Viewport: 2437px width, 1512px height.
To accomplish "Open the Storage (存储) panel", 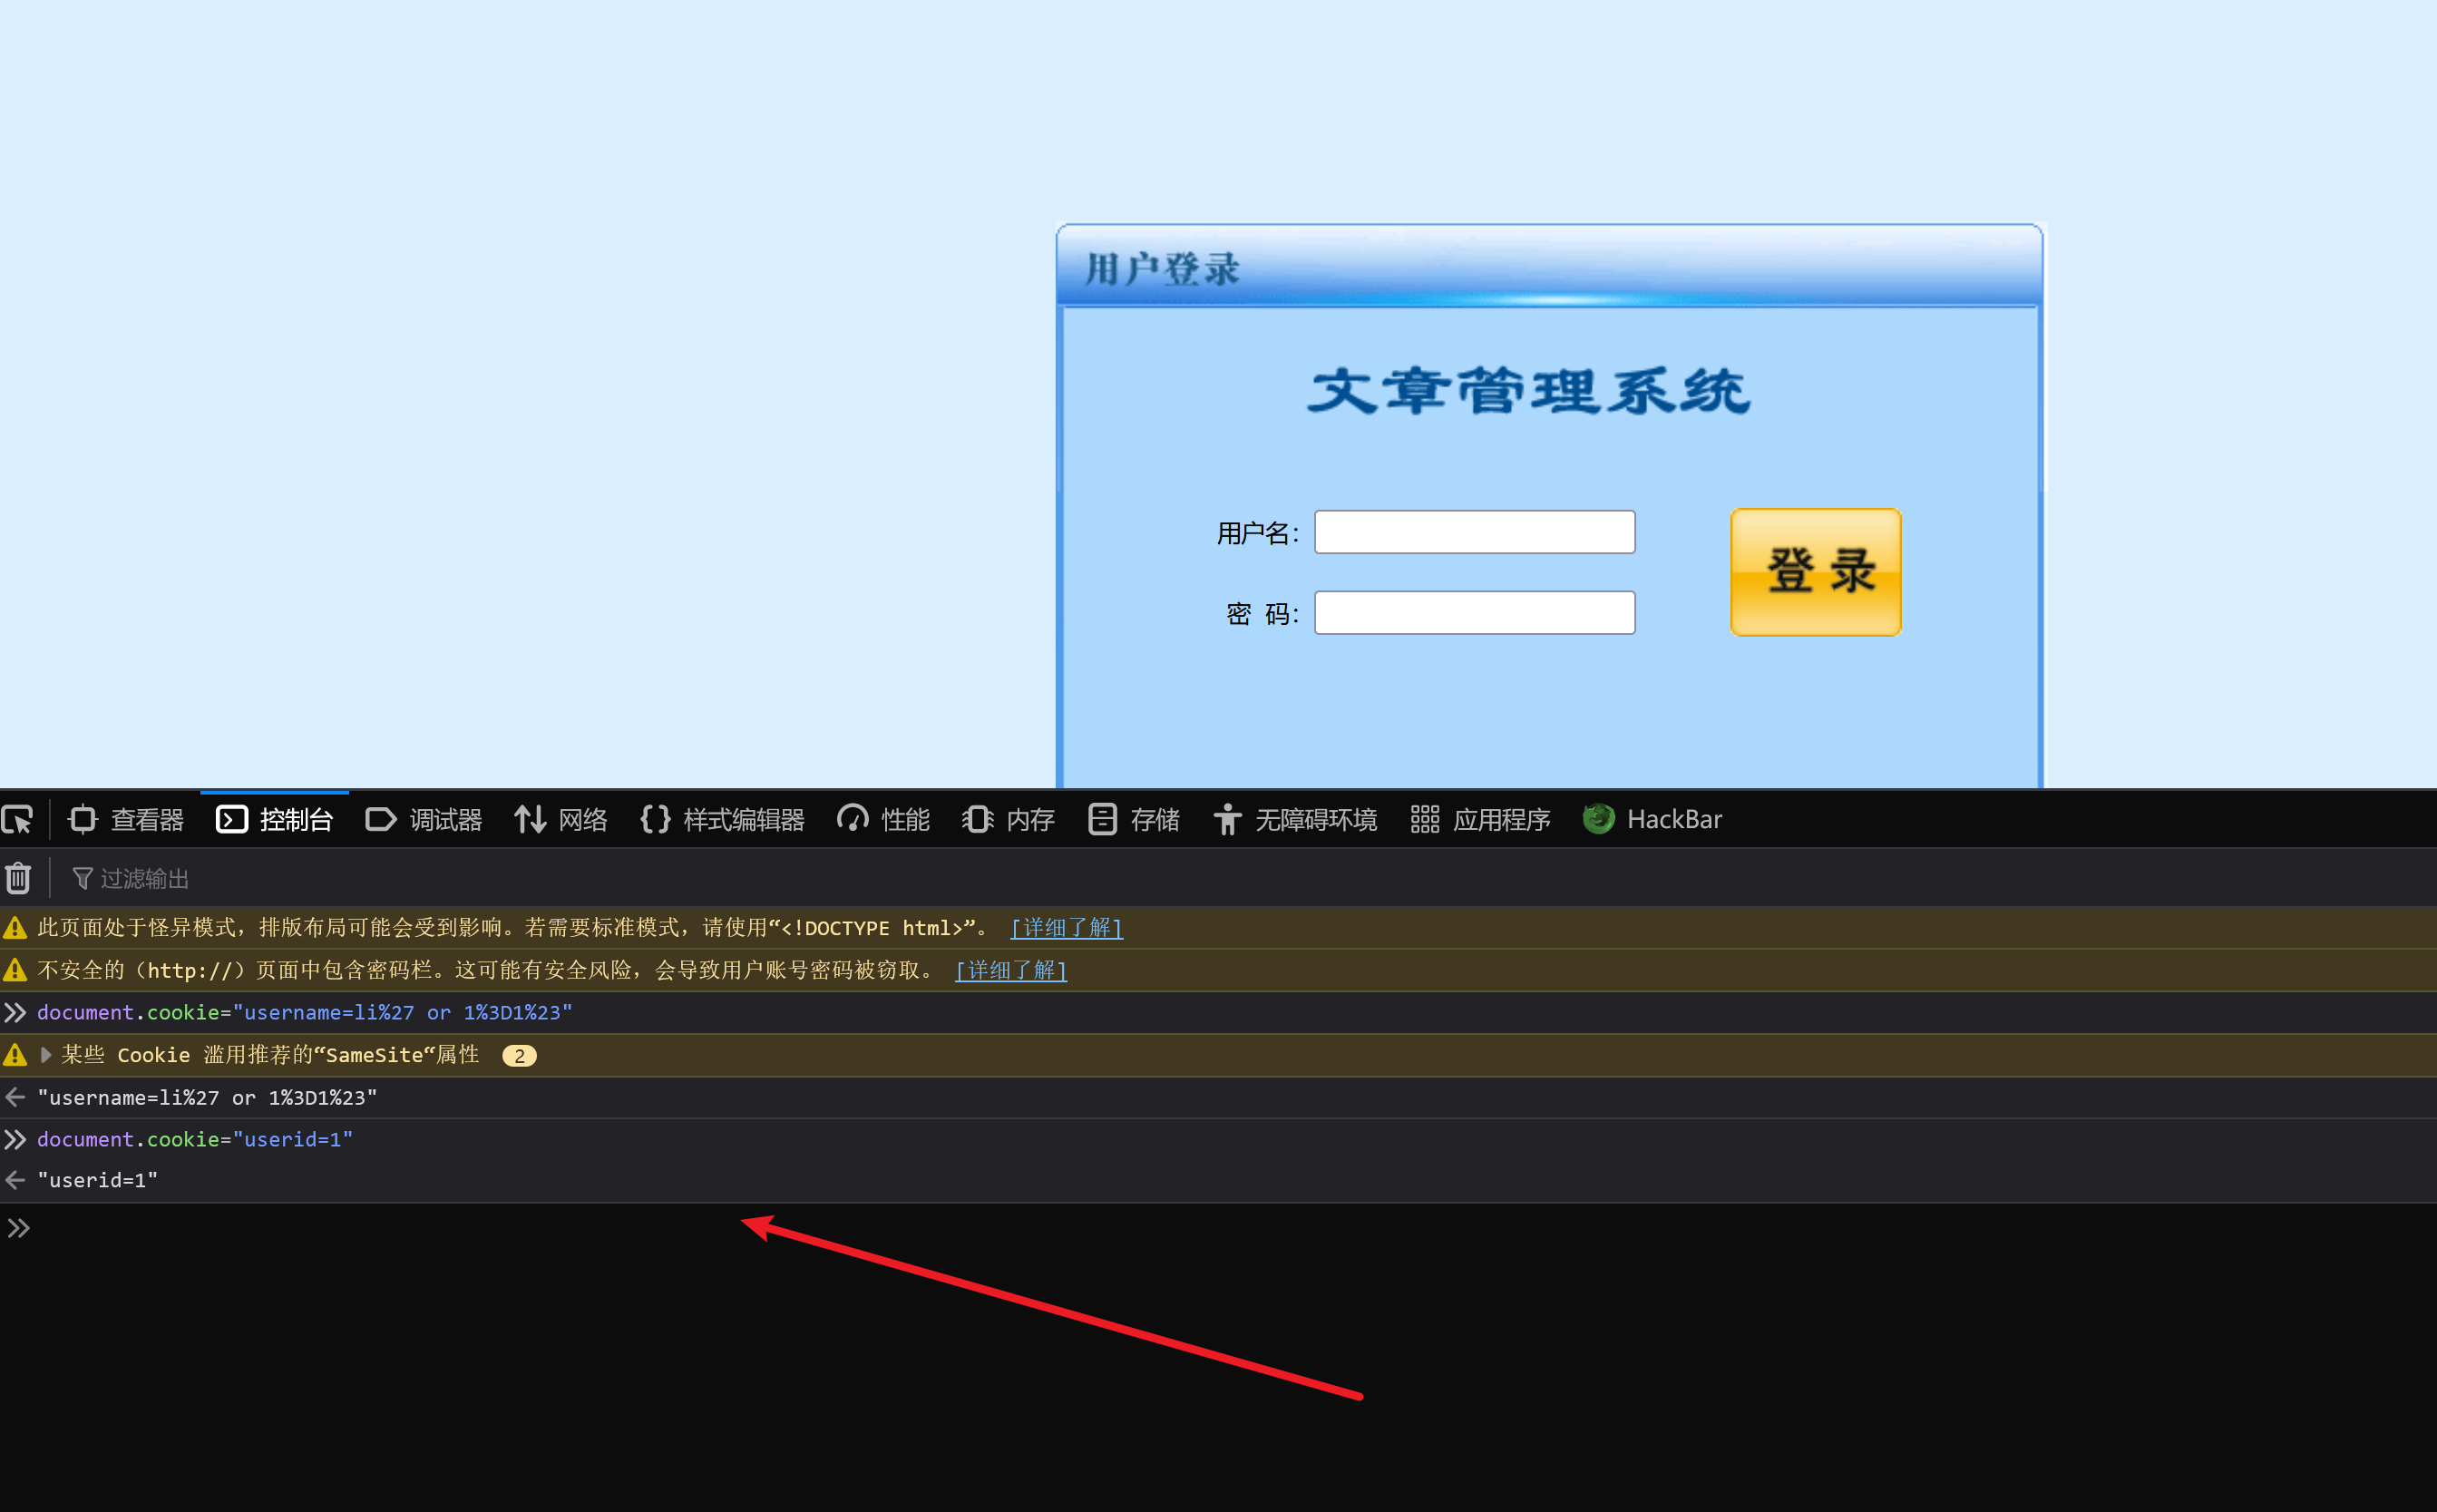I will click(x=1134, y=820).
